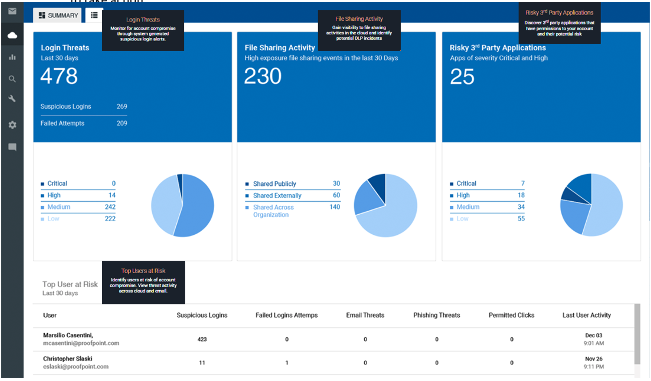Click the 25 risky apps total

[462, 77]
